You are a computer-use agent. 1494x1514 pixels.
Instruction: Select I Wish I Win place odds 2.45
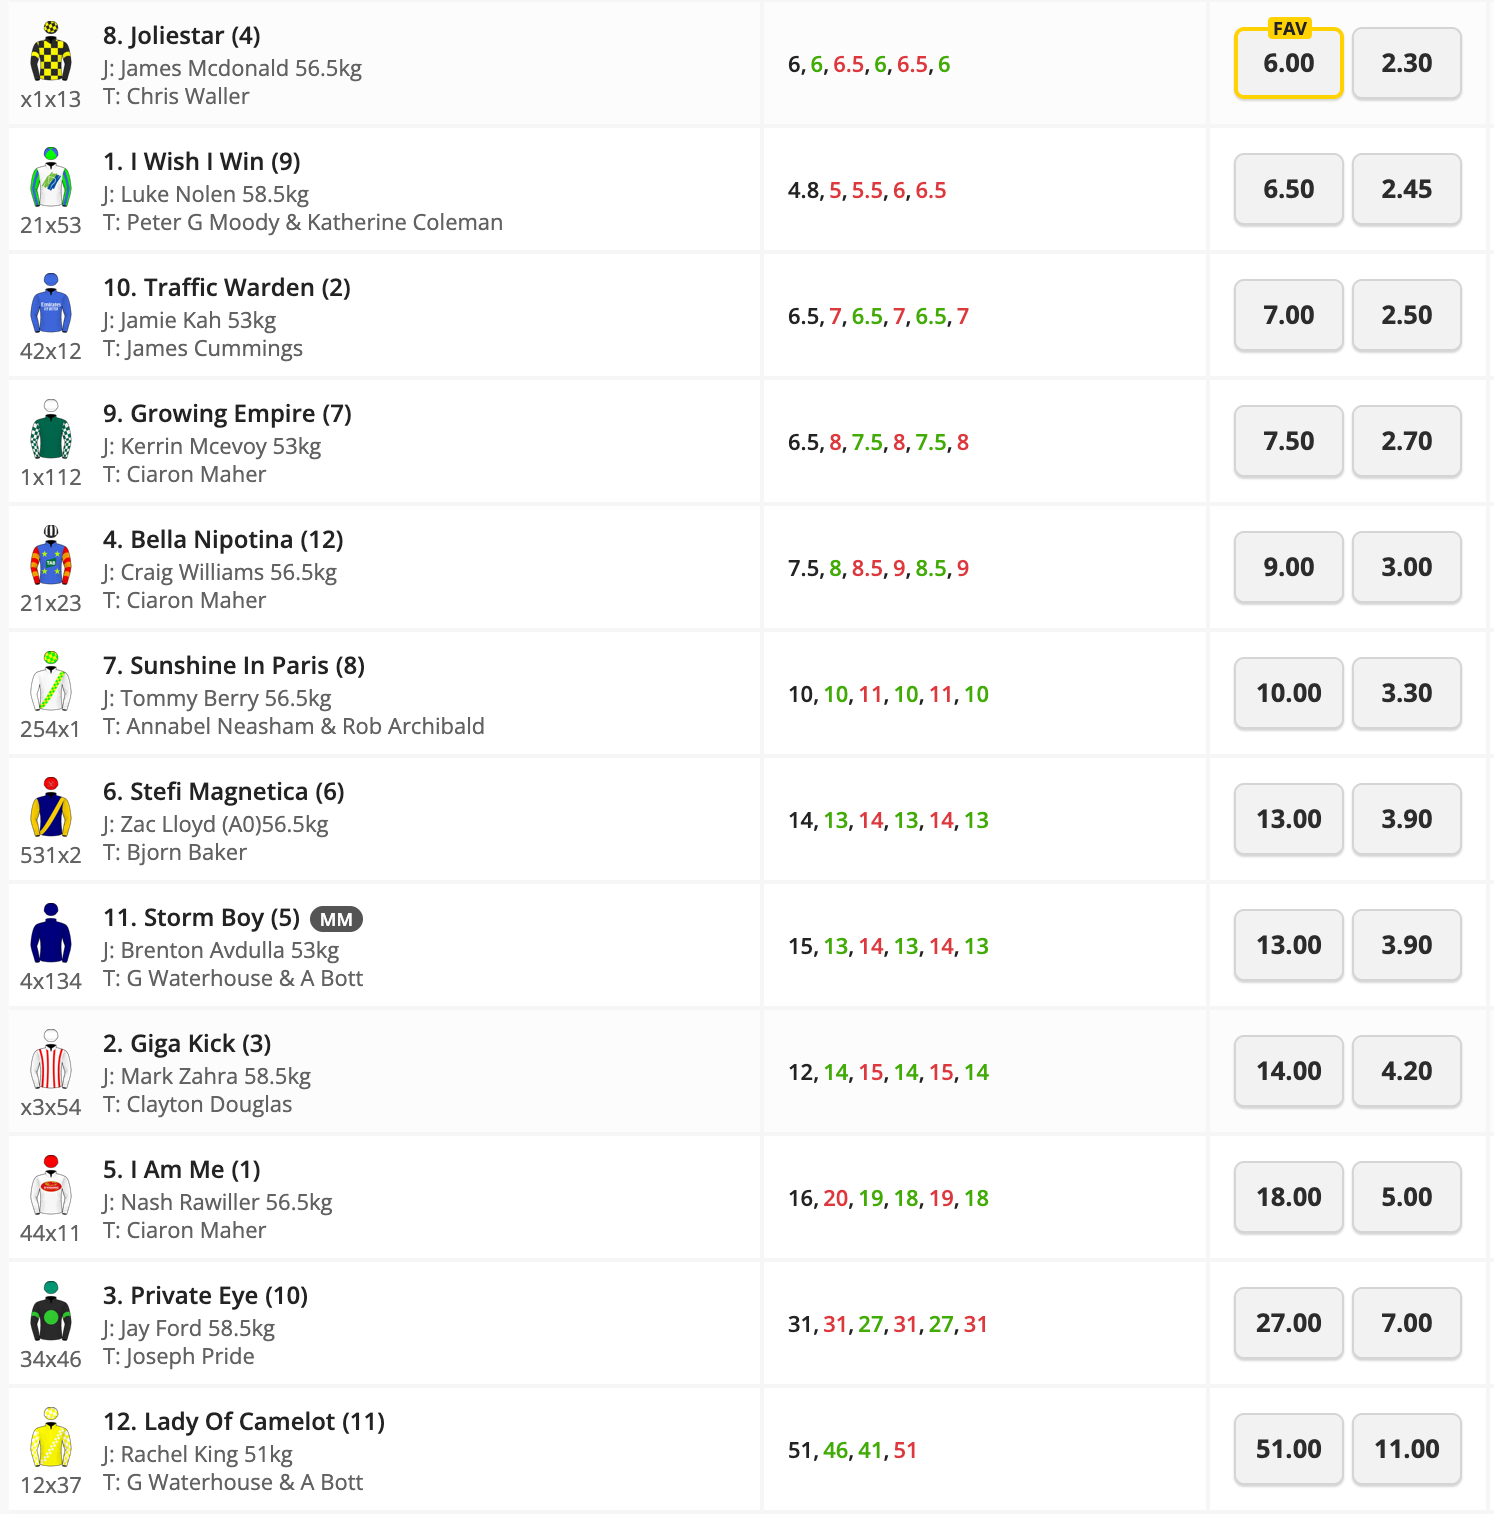[1406, 190]
